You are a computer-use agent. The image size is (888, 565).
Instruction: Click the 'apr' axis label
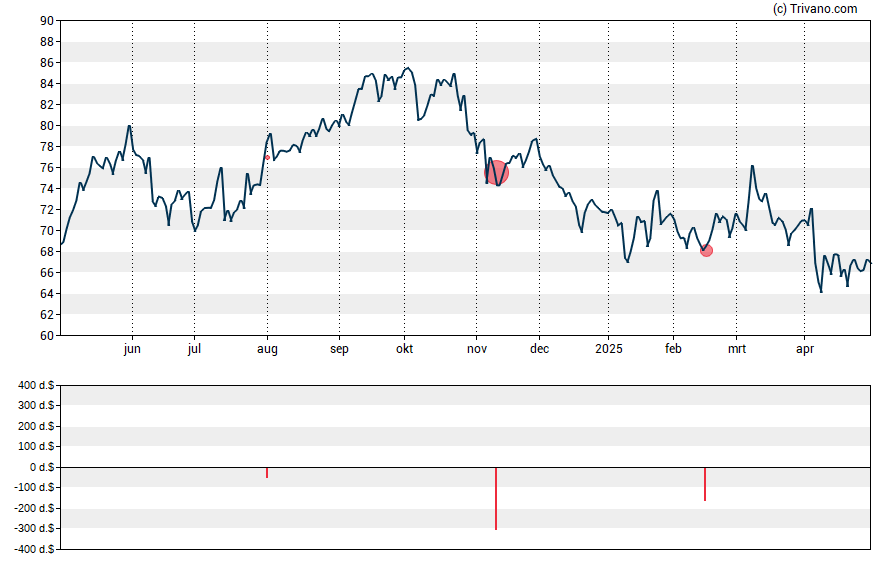(805, 349)
